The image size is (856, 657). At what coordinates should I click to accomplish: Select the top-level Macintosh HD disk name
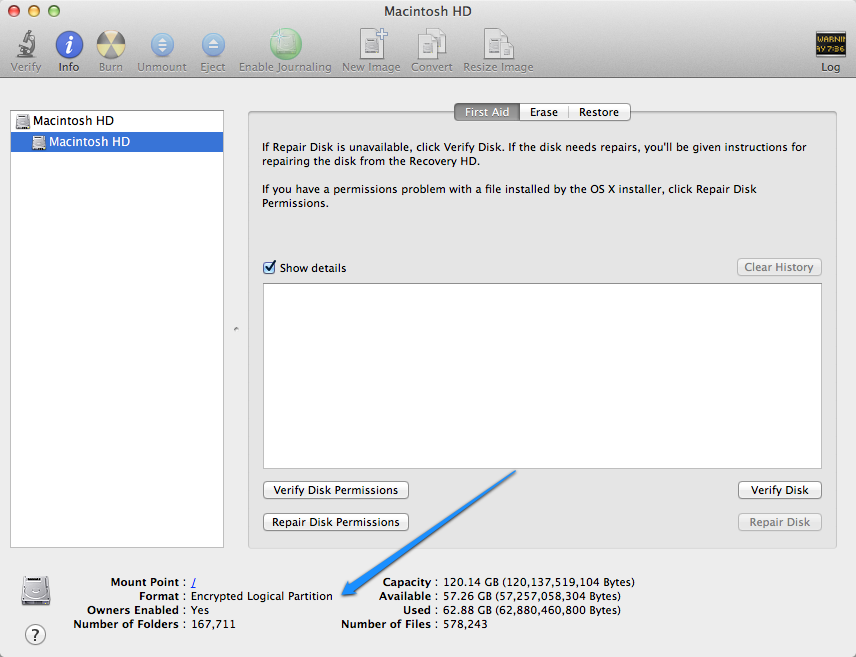(x=73, y=121)
